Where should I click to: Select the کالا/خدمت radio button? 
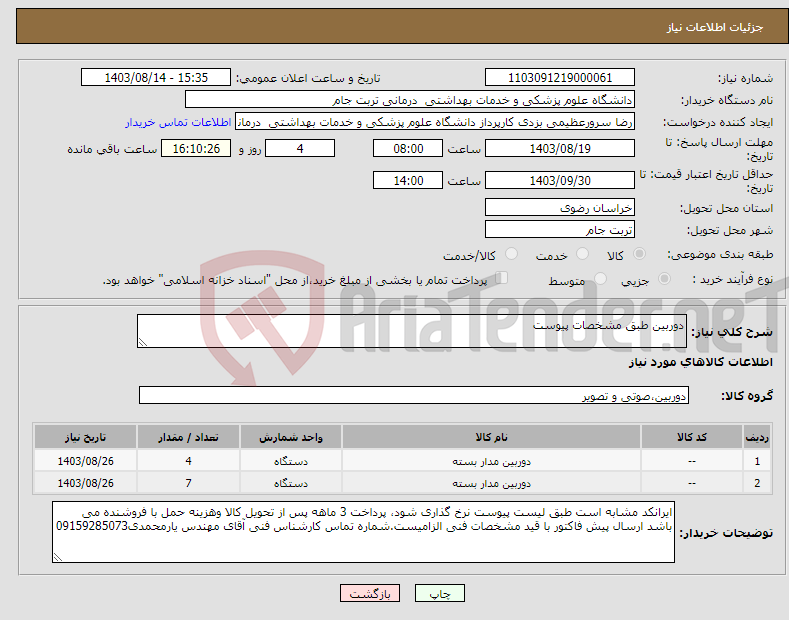511,254
